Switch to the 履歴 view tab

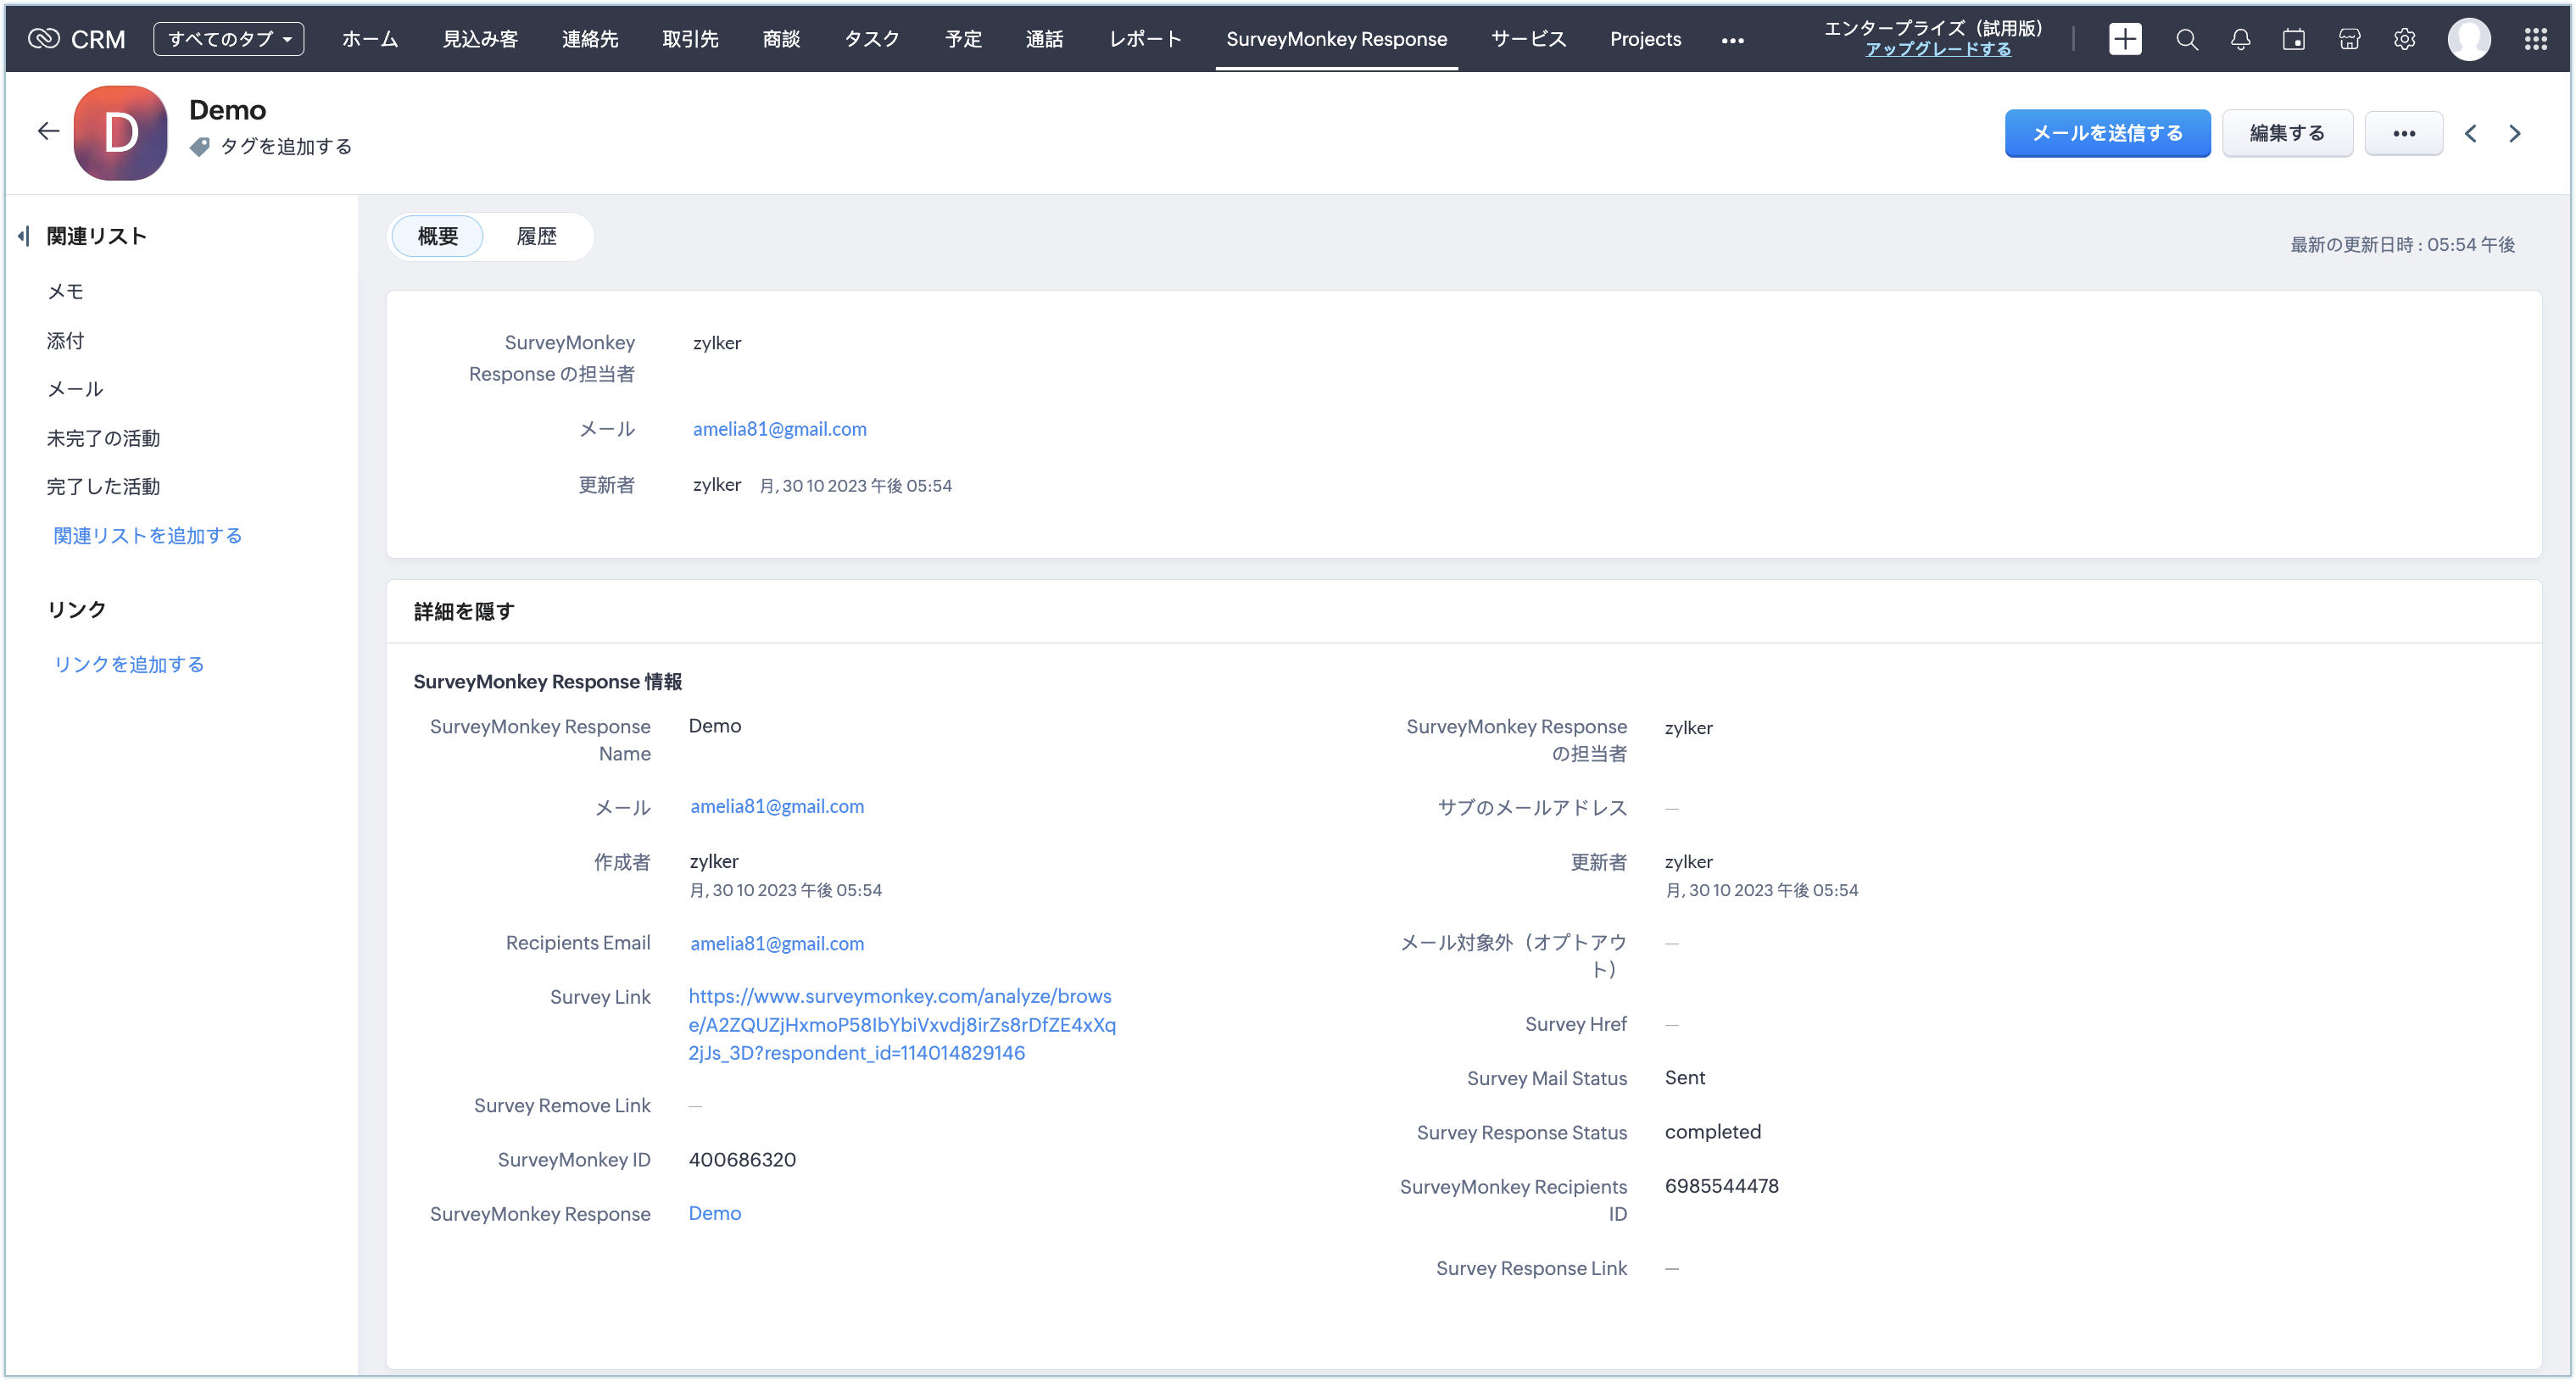click(x=537, y=237)
